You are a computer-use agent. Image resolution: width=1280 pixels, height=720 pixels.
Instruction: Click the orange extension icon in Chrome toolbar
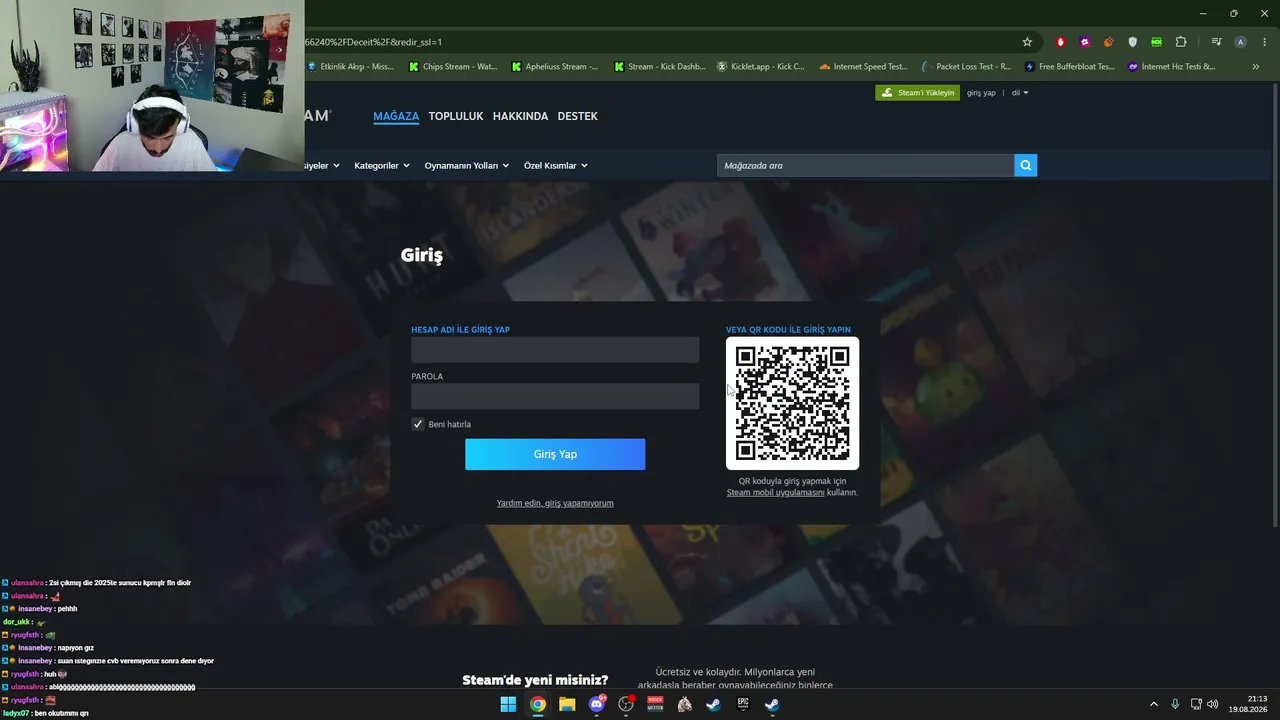pyautogui.click(x=1109, y=42)
